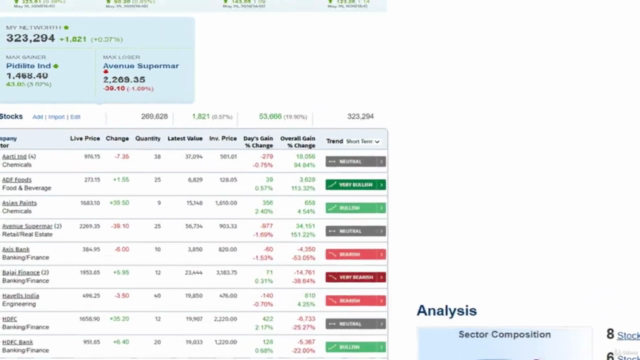640x360 pixels.
Task: Open the ADF Foods stock link
Action: coord(17,180)
